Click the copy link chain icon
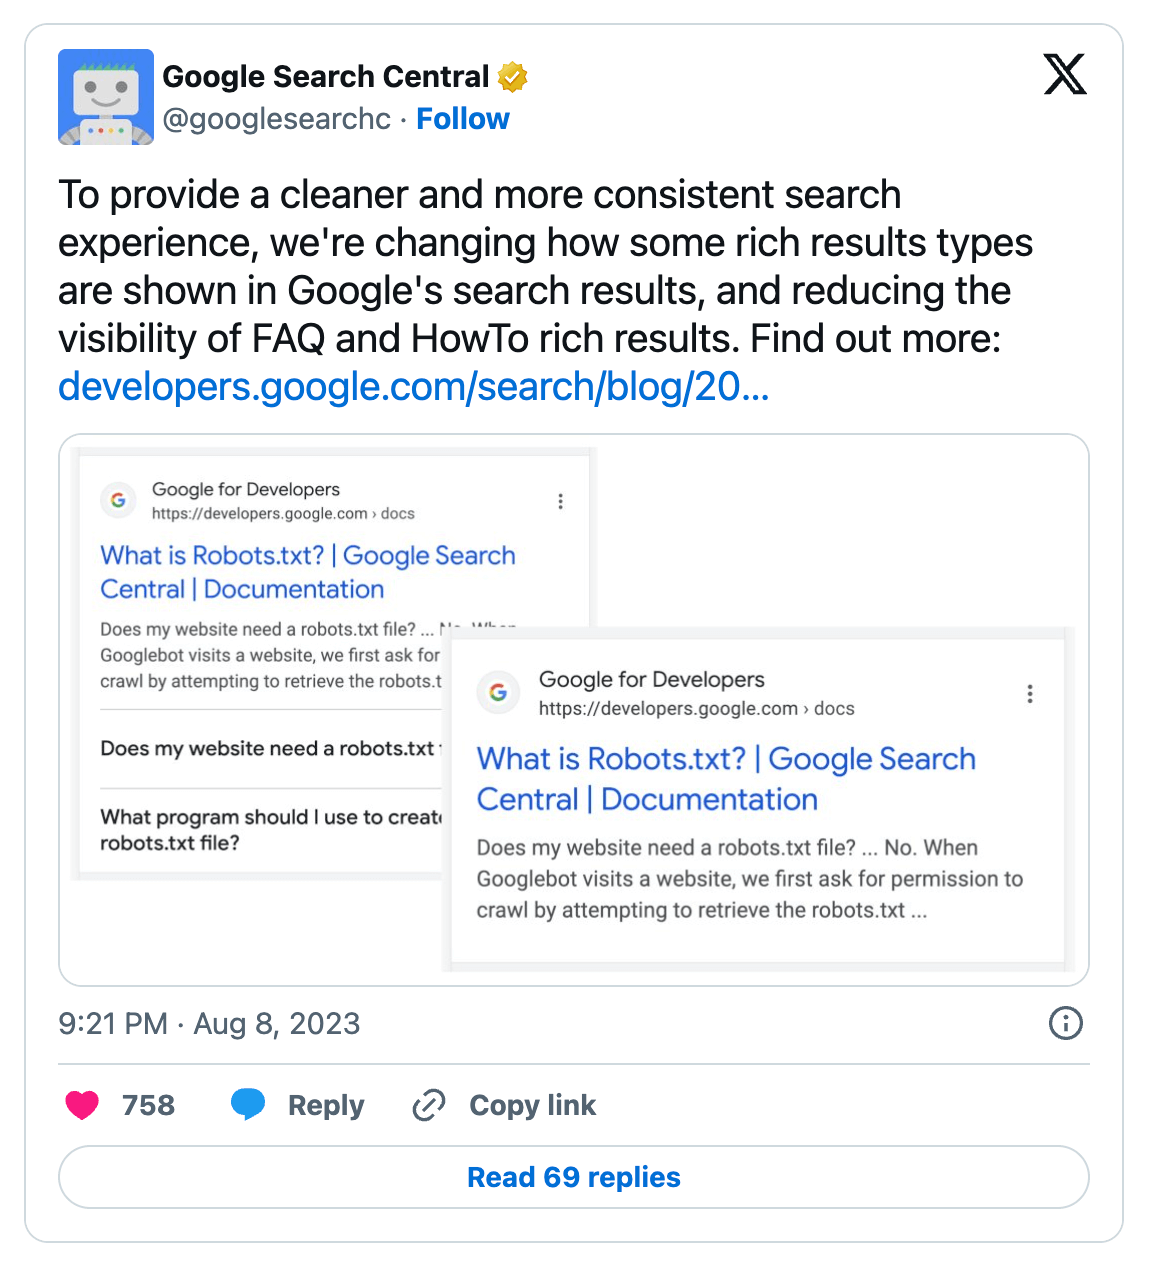The width and height of the screenshot is (1152, 1264). click(429, 1105)
